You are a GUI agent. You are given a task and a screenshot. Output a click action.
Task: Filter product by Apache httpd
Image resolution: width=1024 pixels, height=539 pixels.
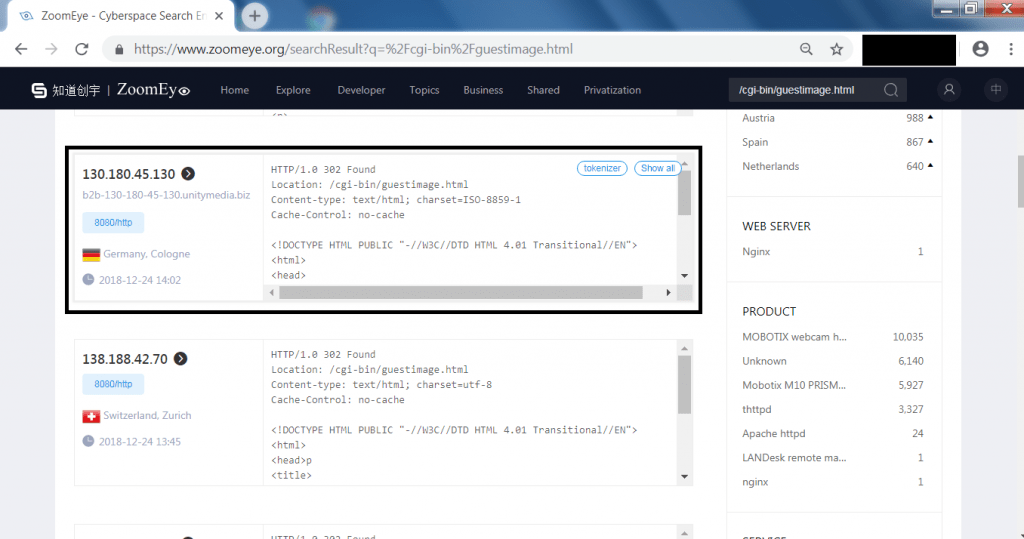(x=774, y=434)
